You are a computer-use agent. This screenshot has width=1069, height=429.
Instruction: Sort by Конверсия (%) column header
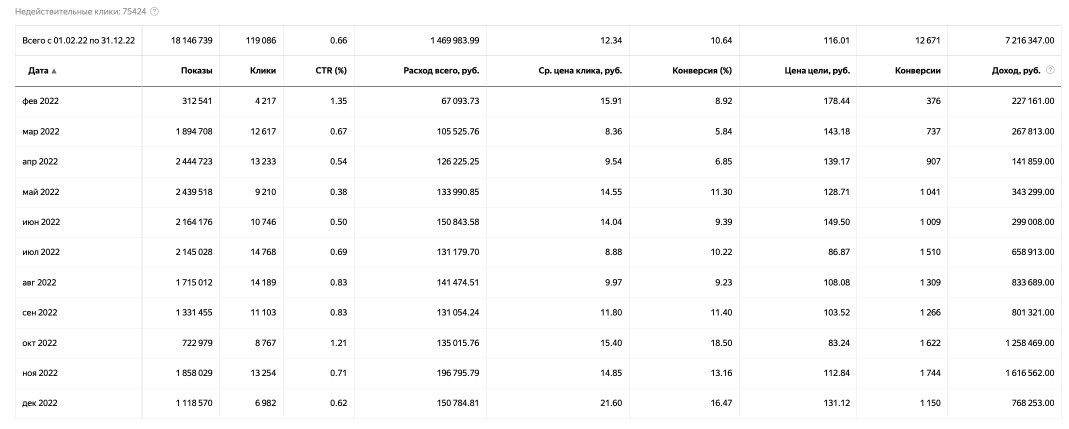point(702,70)
